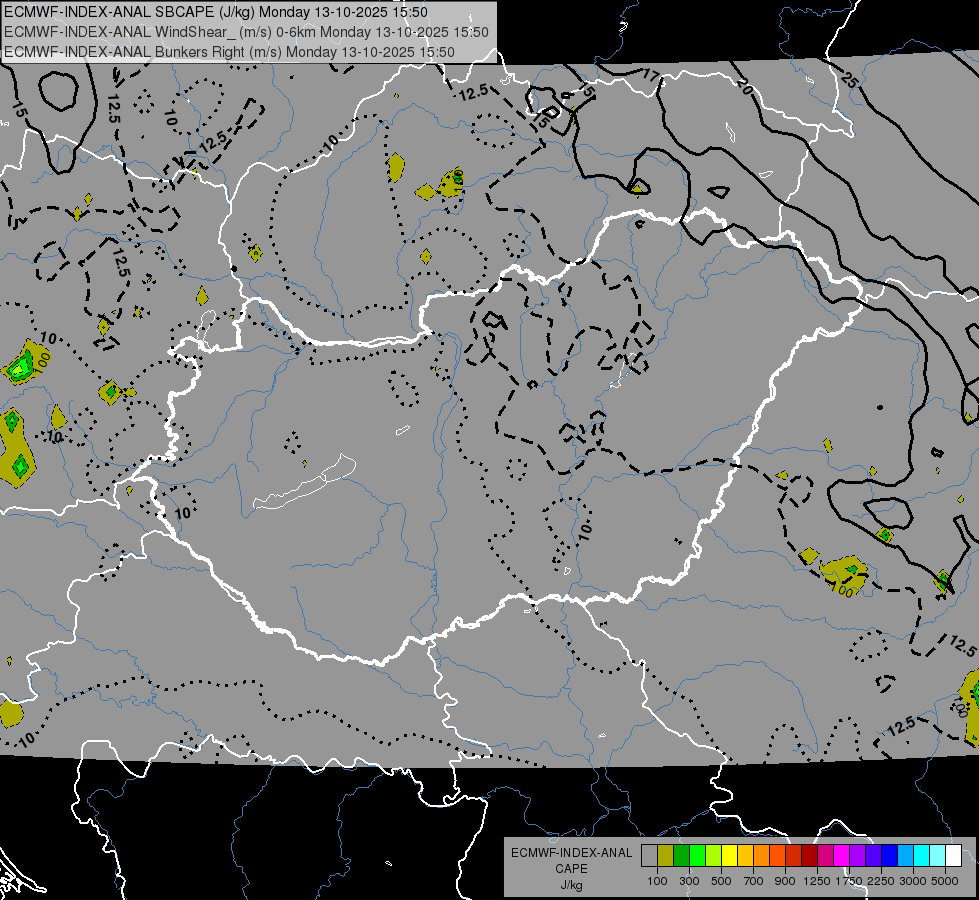Click the 17 contour label

pyautogui.click(x=651, y=76)
